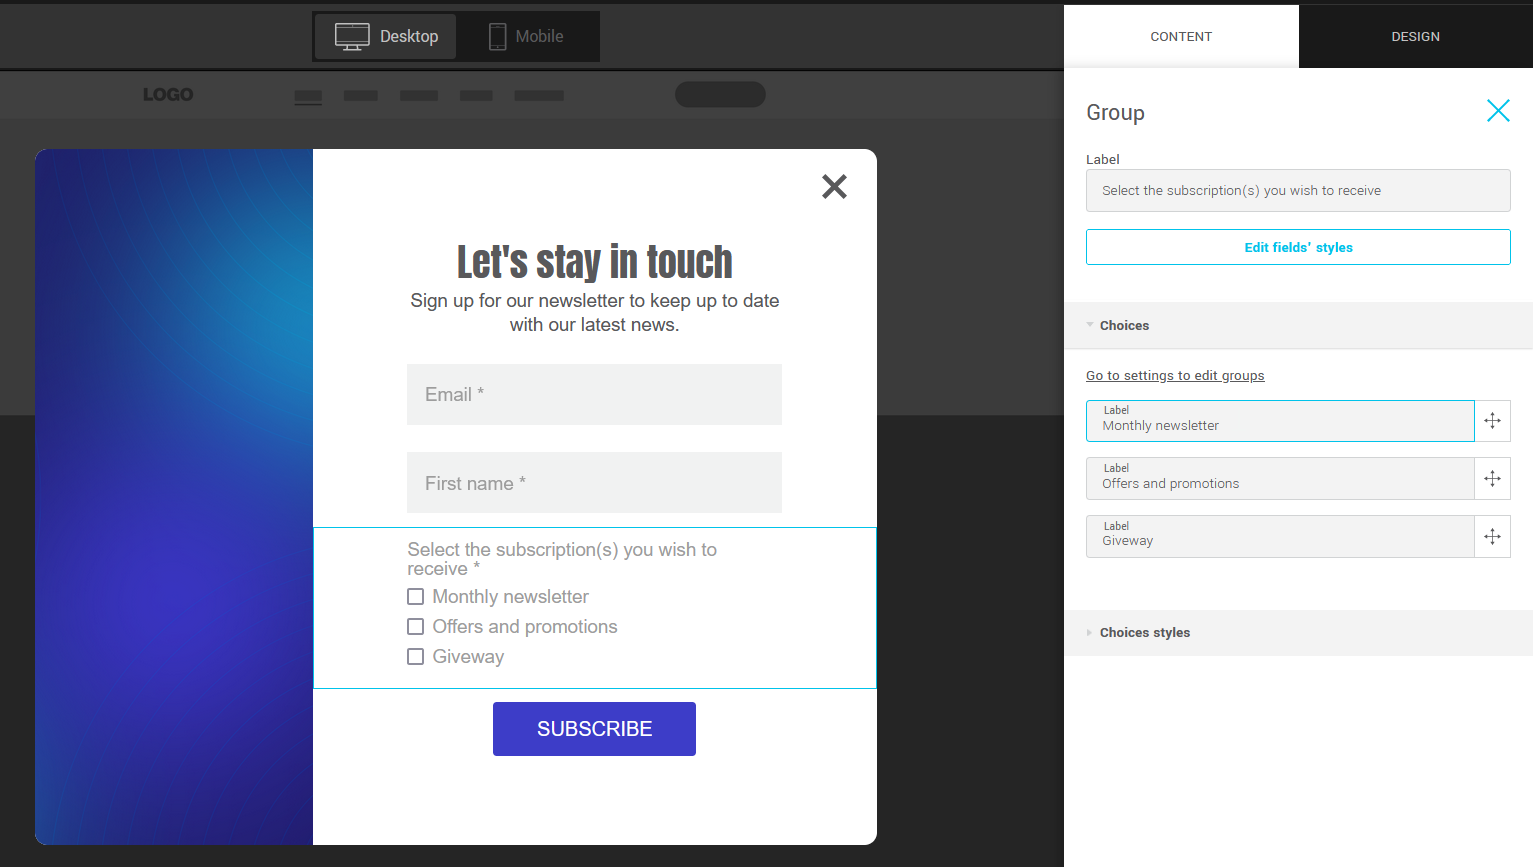
Task: Click the Group label text field
Action: (x=1298, y=191)
